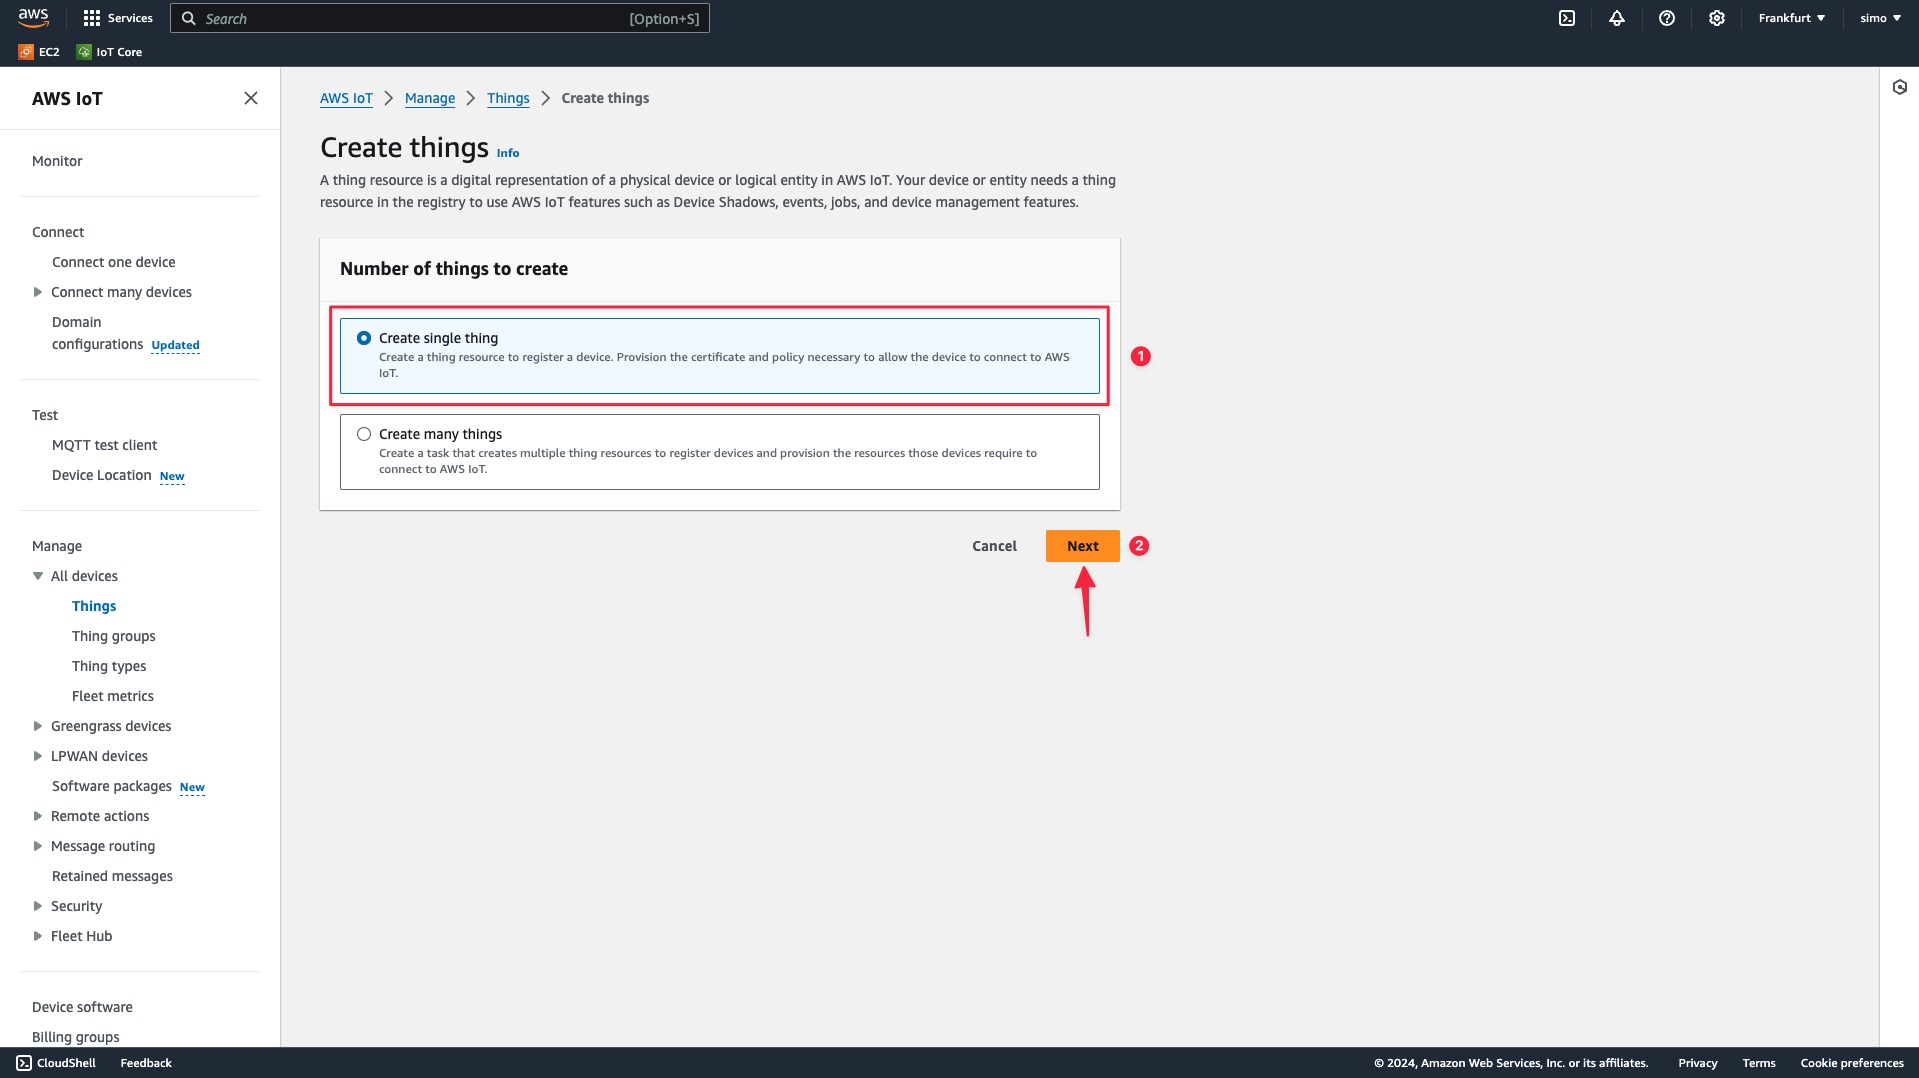
Task: Select the Create many things radio option
Action: coord(364,434)
